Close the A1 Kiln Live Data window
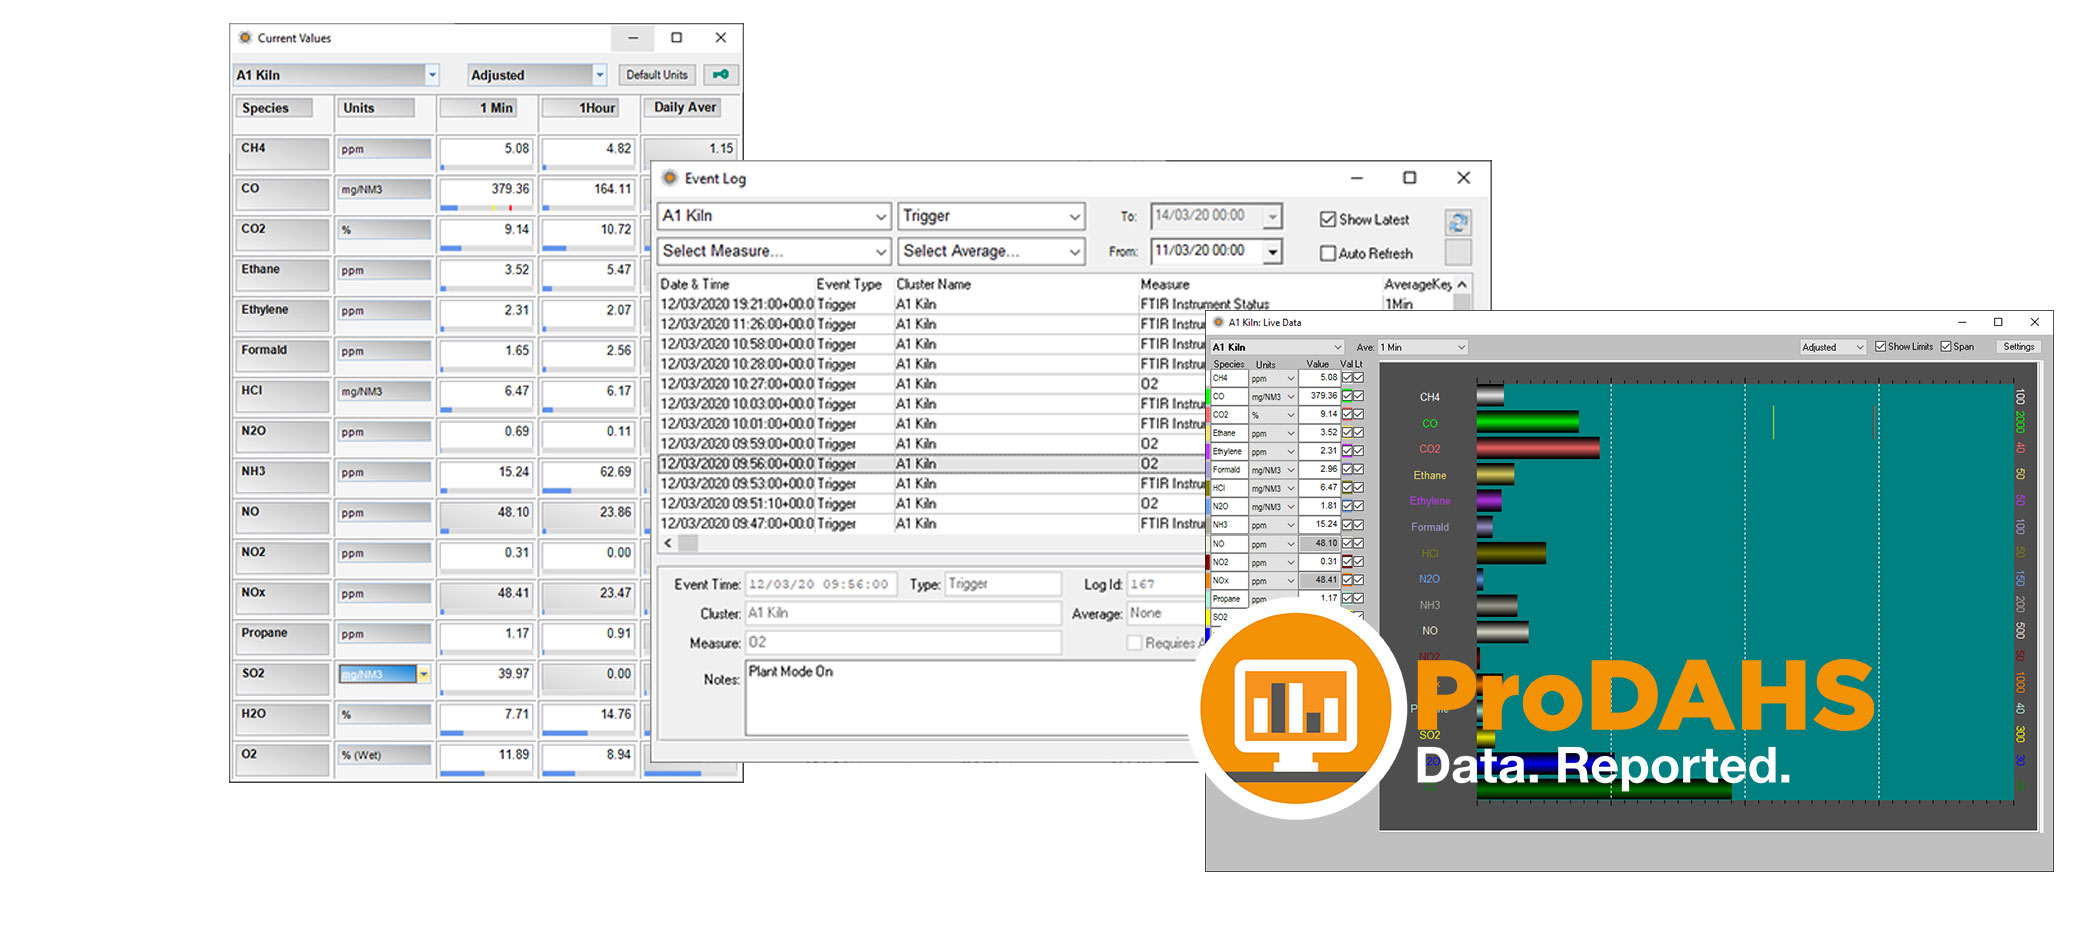Screen dimensions: 2100x950 point(2034,322)
